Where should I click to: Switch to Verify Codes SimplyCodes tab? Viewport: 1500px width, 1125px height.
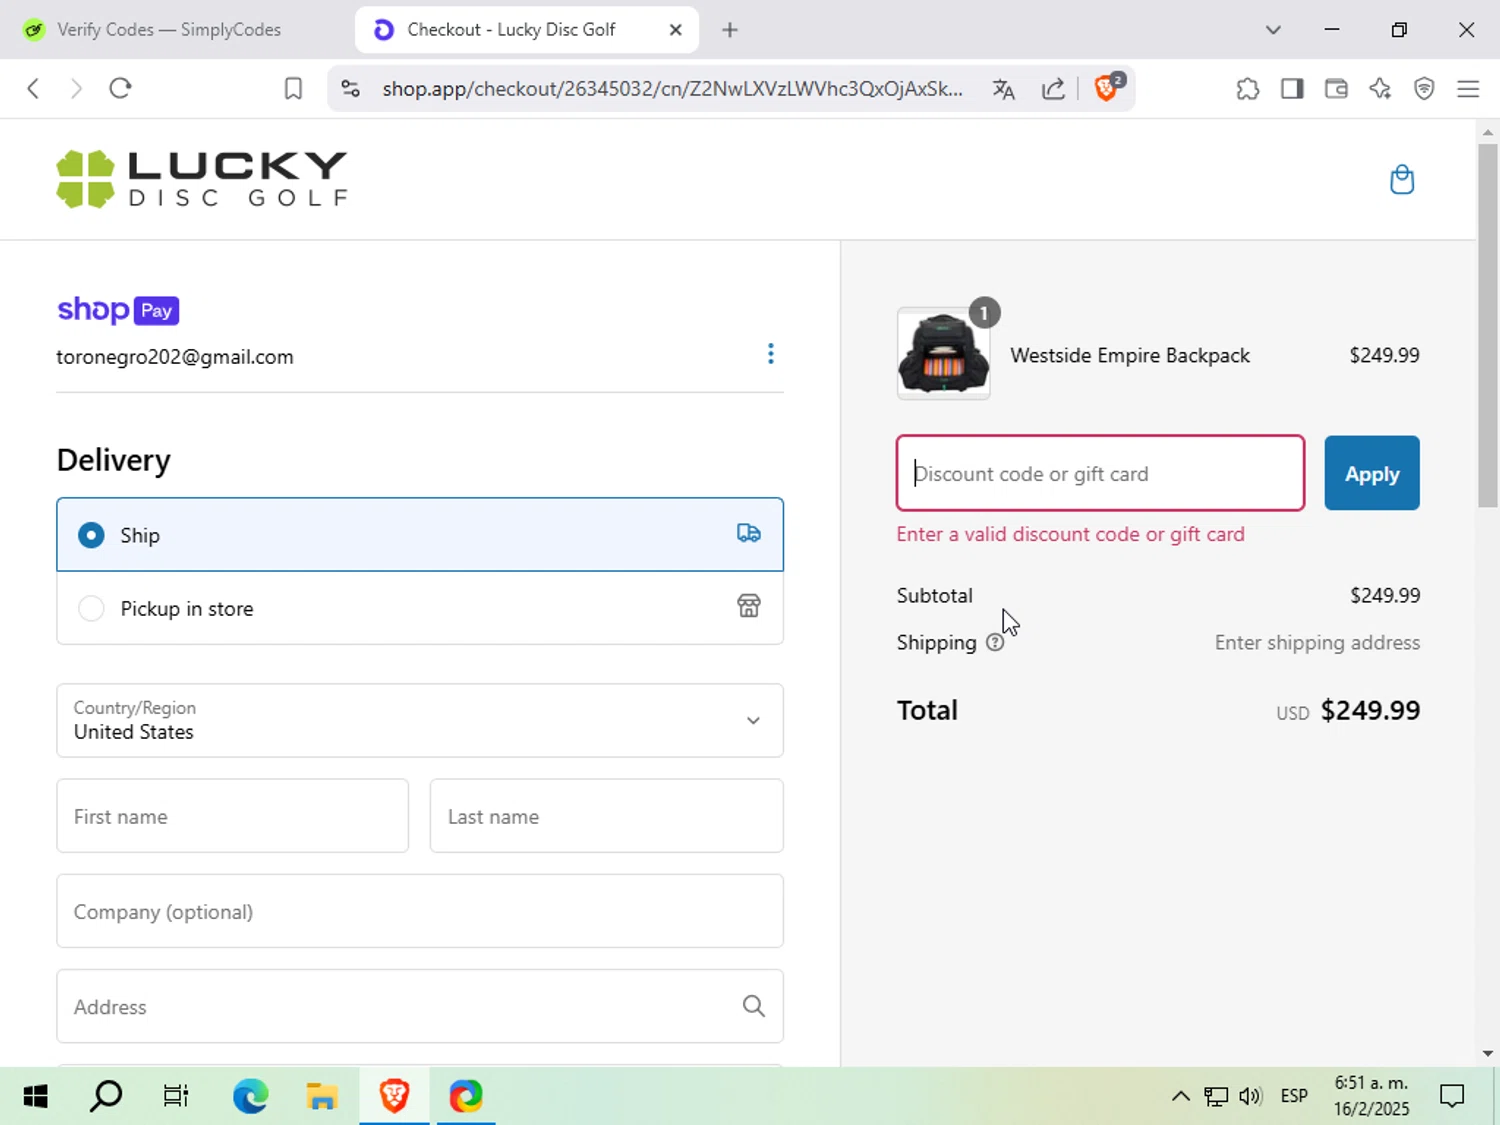coord(170,30)
